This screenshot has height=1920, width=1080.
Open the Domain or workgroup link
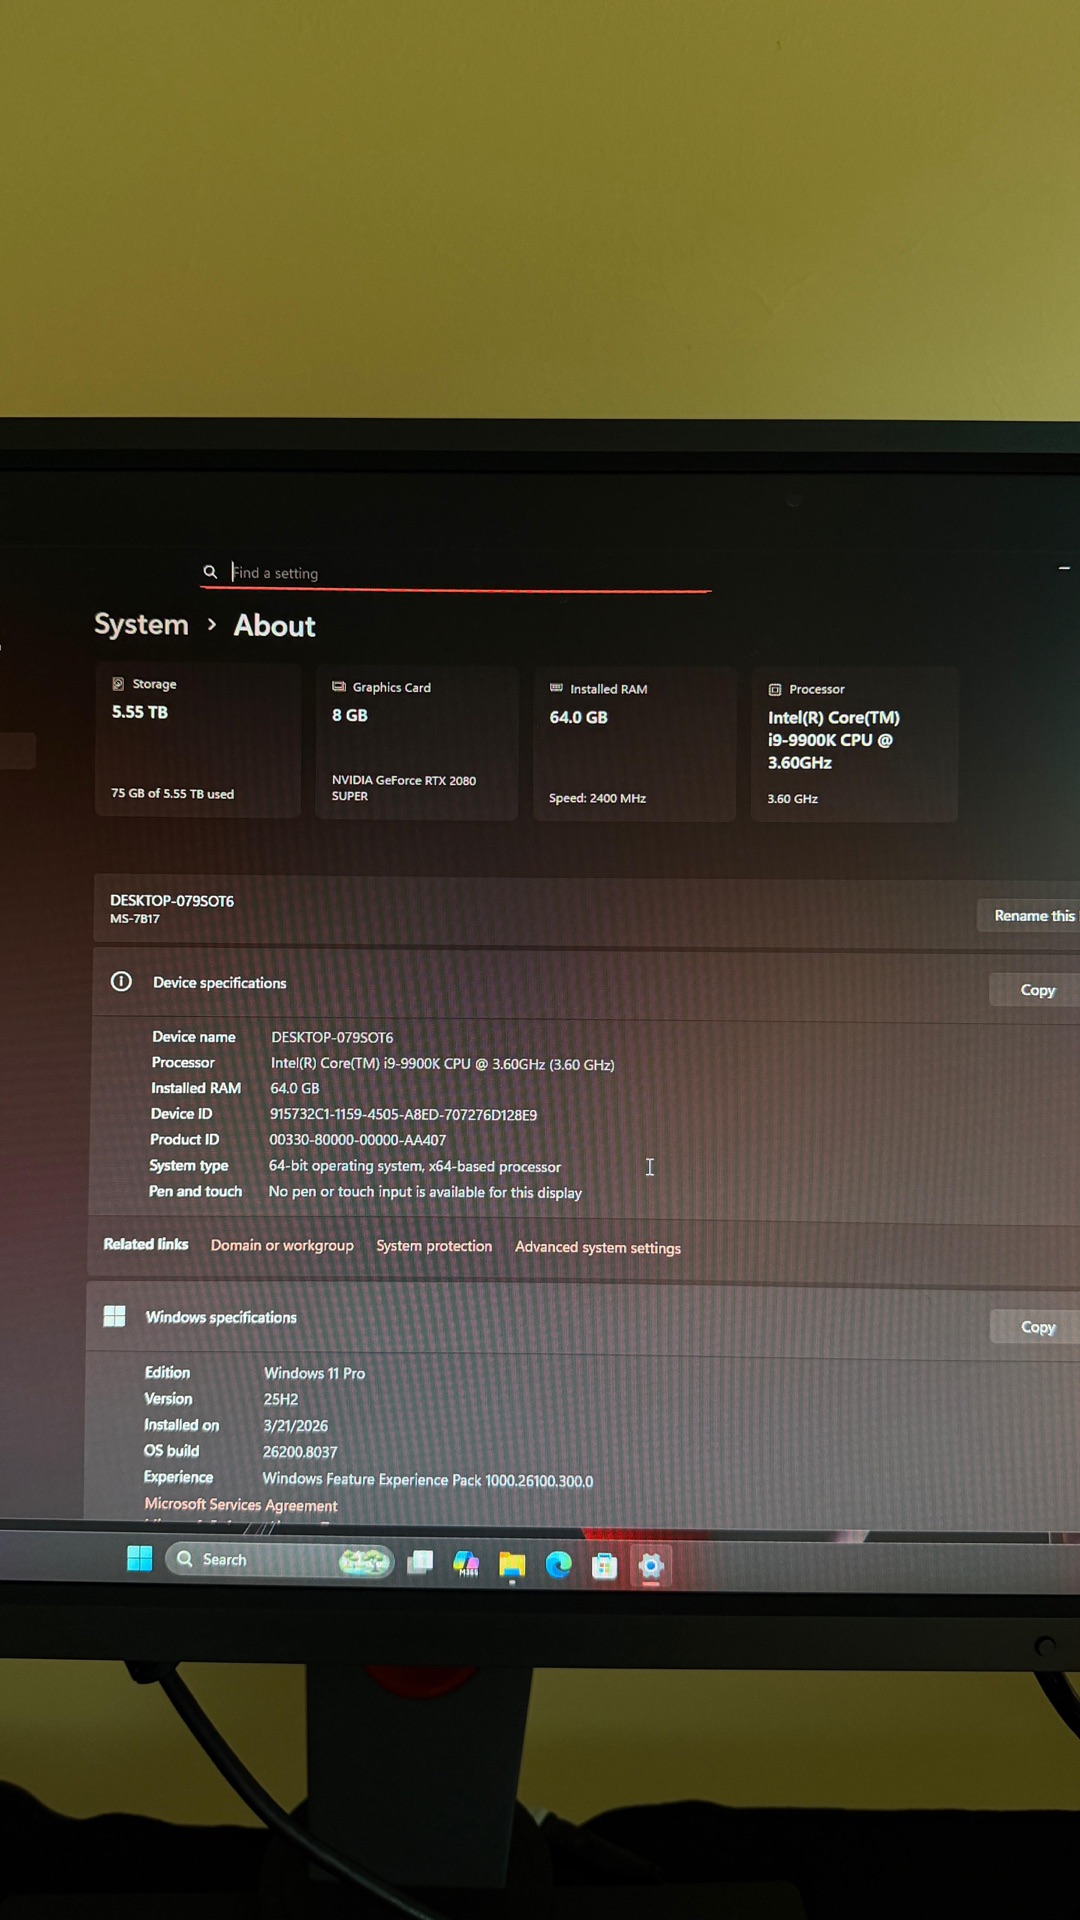coord(282,1245)
